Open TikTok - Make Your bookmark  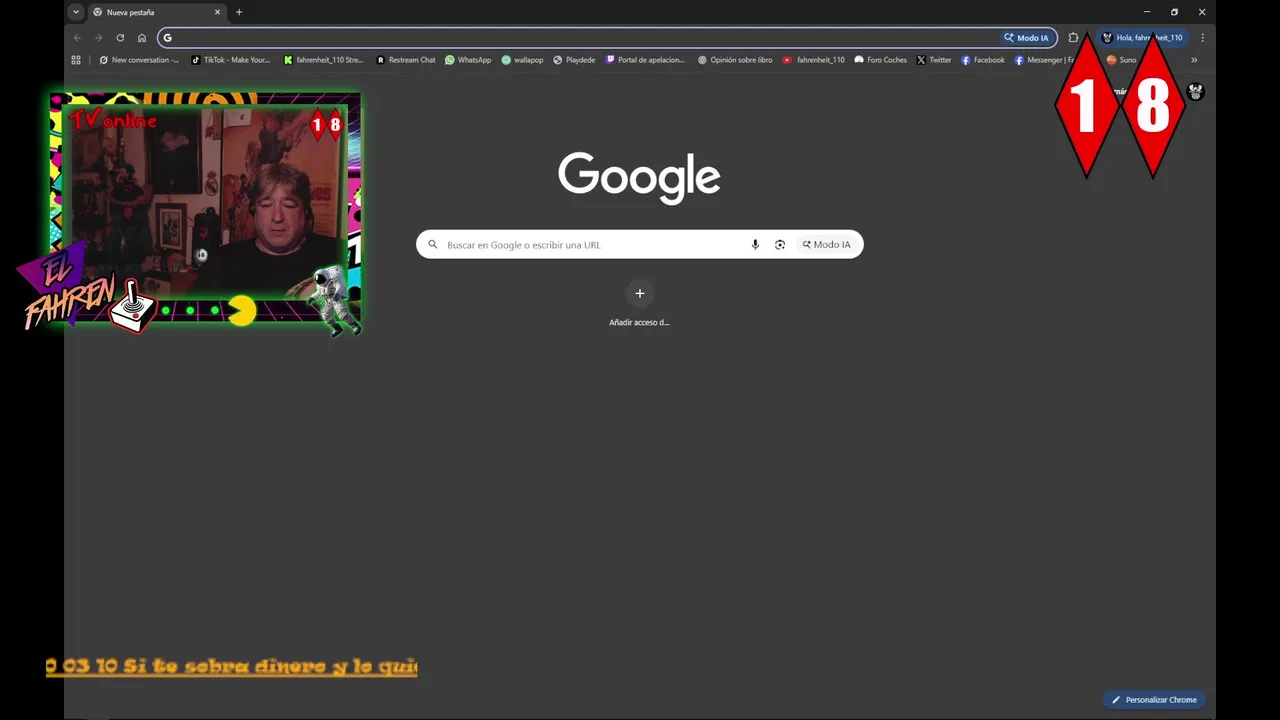tap(231, 60)
